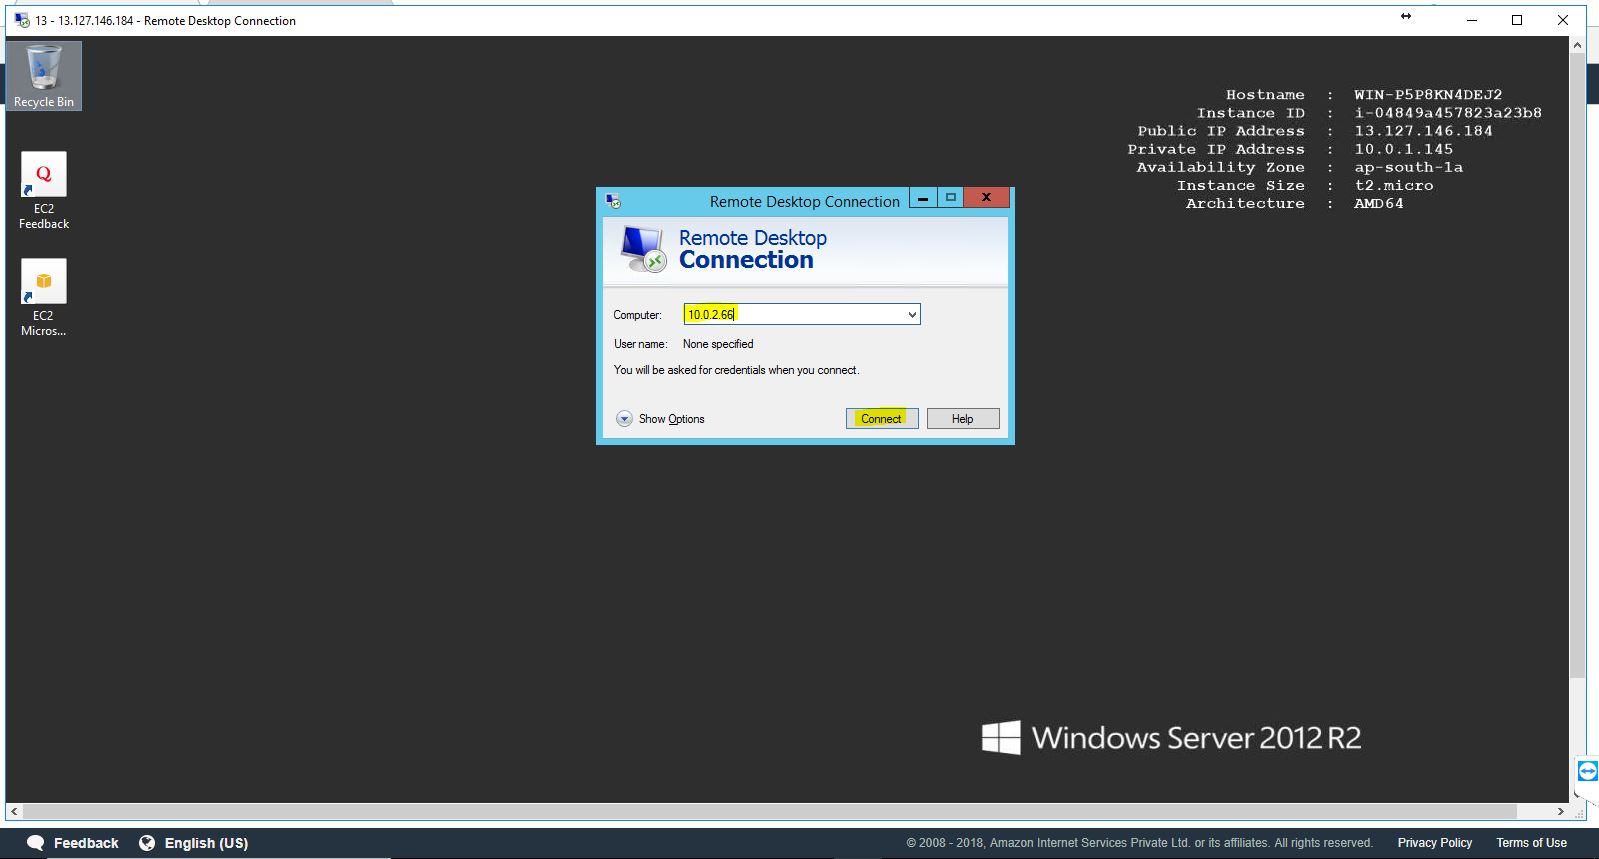The image size is (1599, 859).
Task: Open the Terms of Use link
Action: point(1531,843)
